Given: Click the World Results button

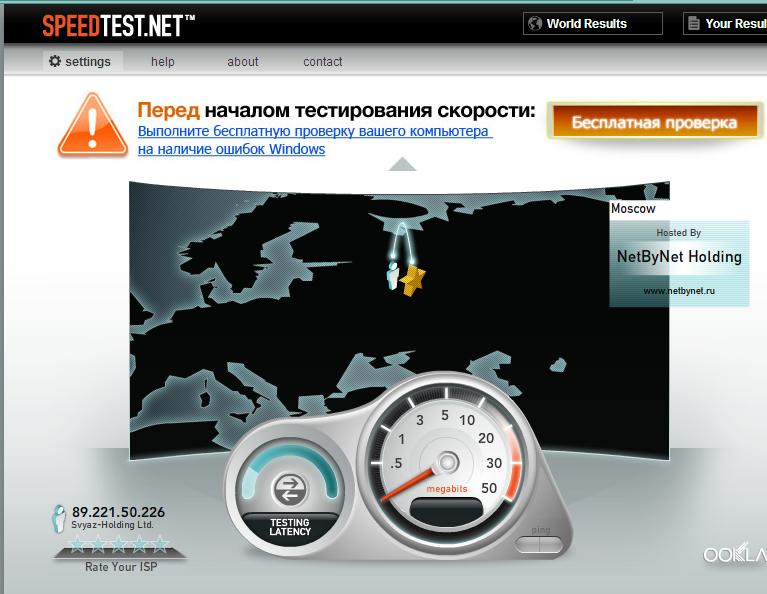Looking at the screenshot, I should 592,23.
